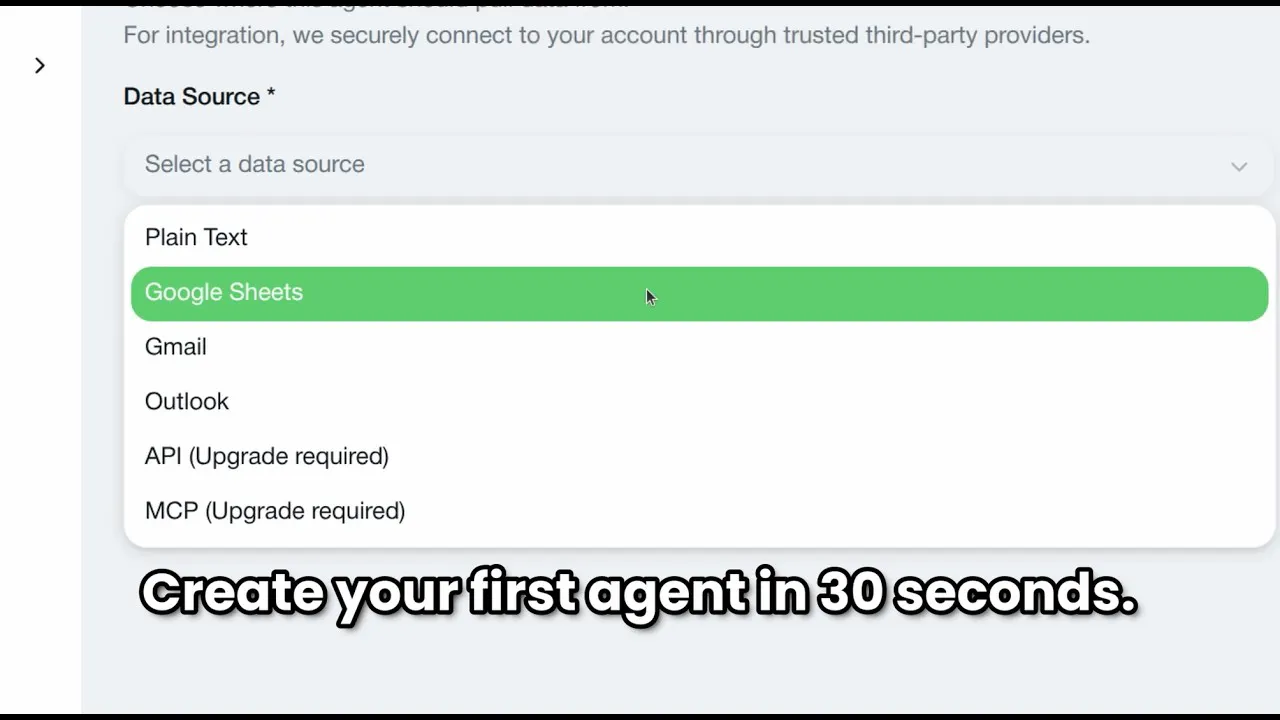Select the highlighted Google Sheets option
The image size is (1280, 720).
click(699, 293)
